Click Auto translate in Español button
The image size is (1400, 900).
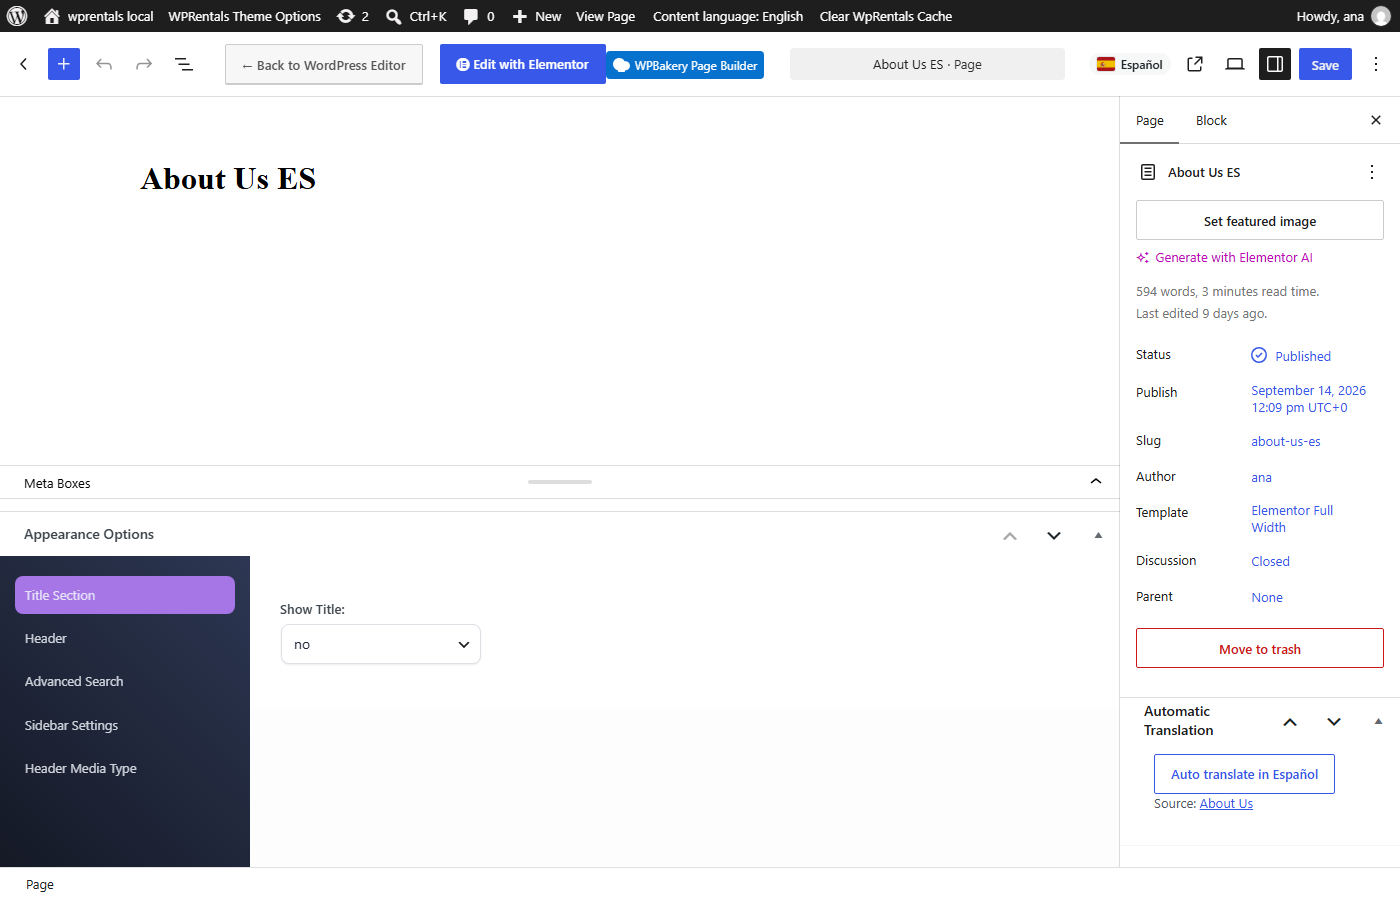(1244, 774)
